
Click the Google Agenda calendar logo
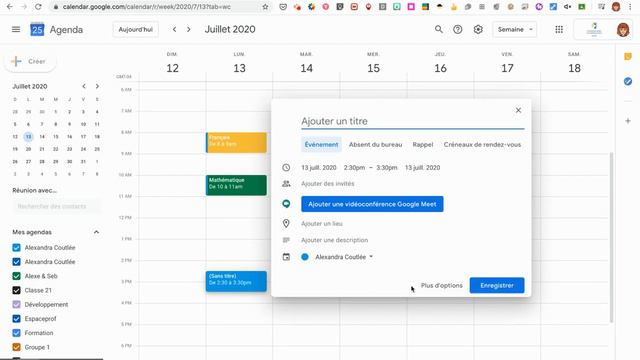tap(37, 29)
